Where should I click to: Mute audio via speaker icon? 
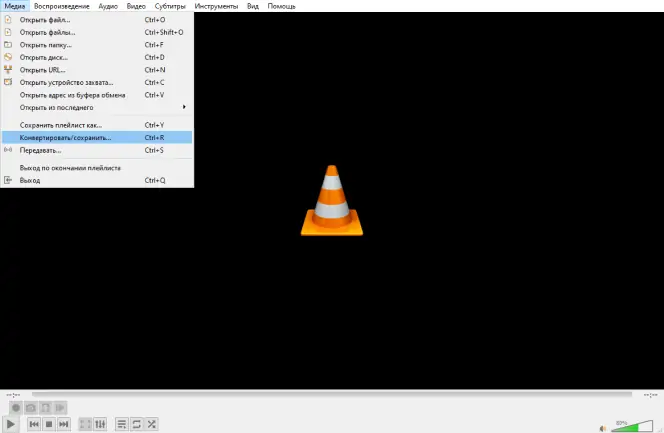603,428
